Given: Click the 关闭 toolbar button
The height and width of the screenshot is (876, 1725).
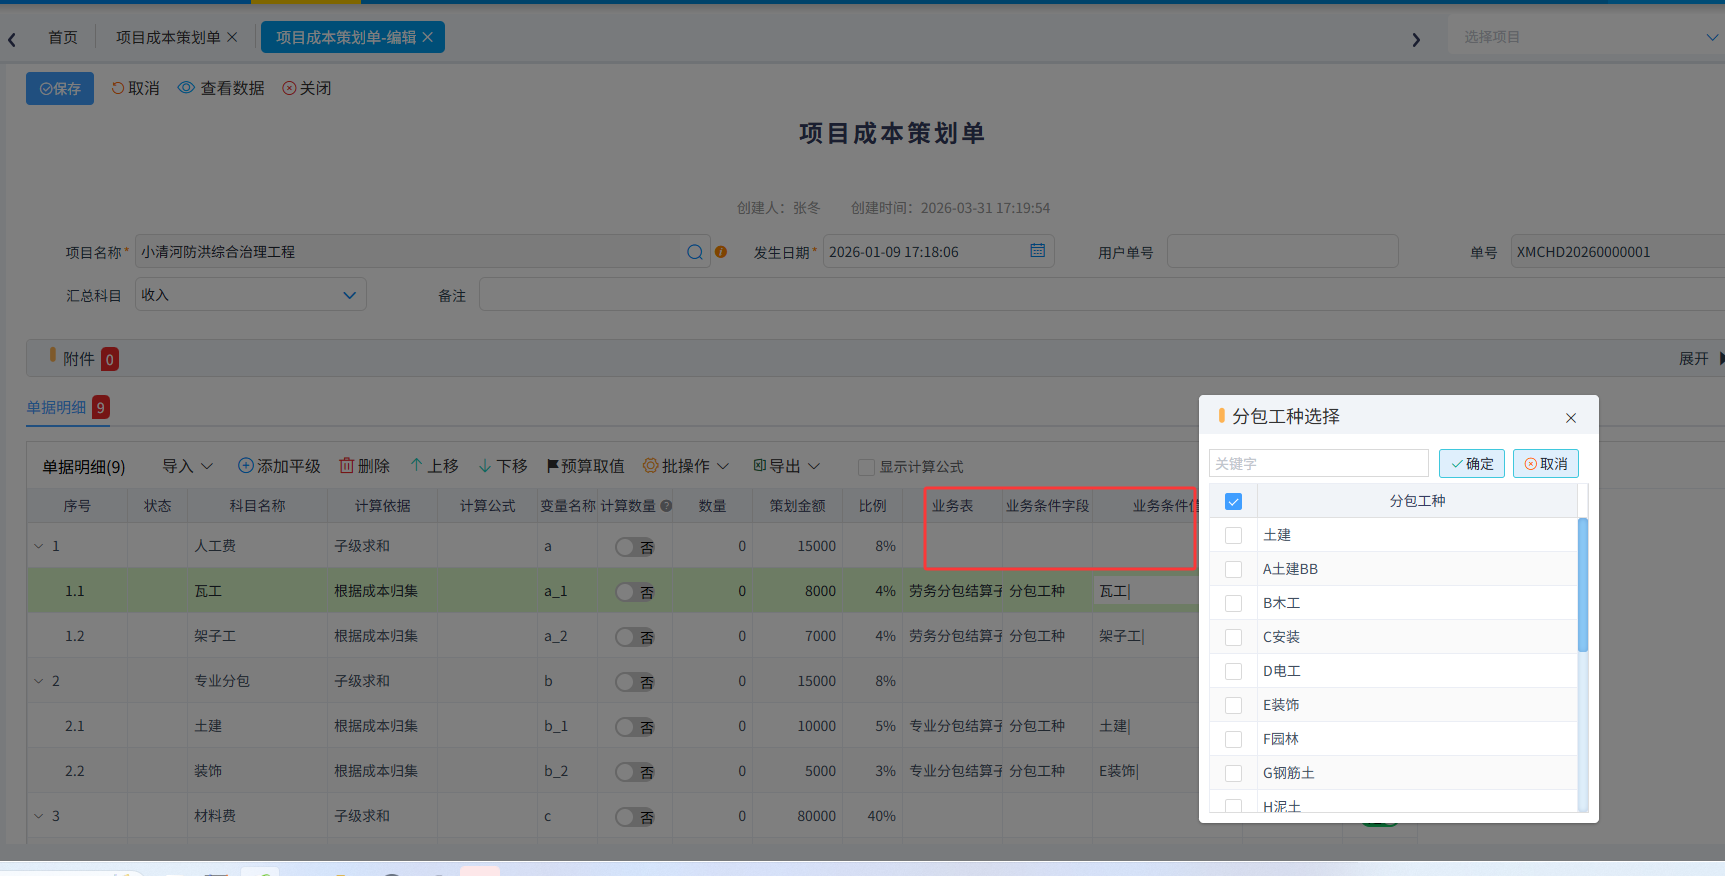Looking at the screenshot, I should (x=307, y=88).
